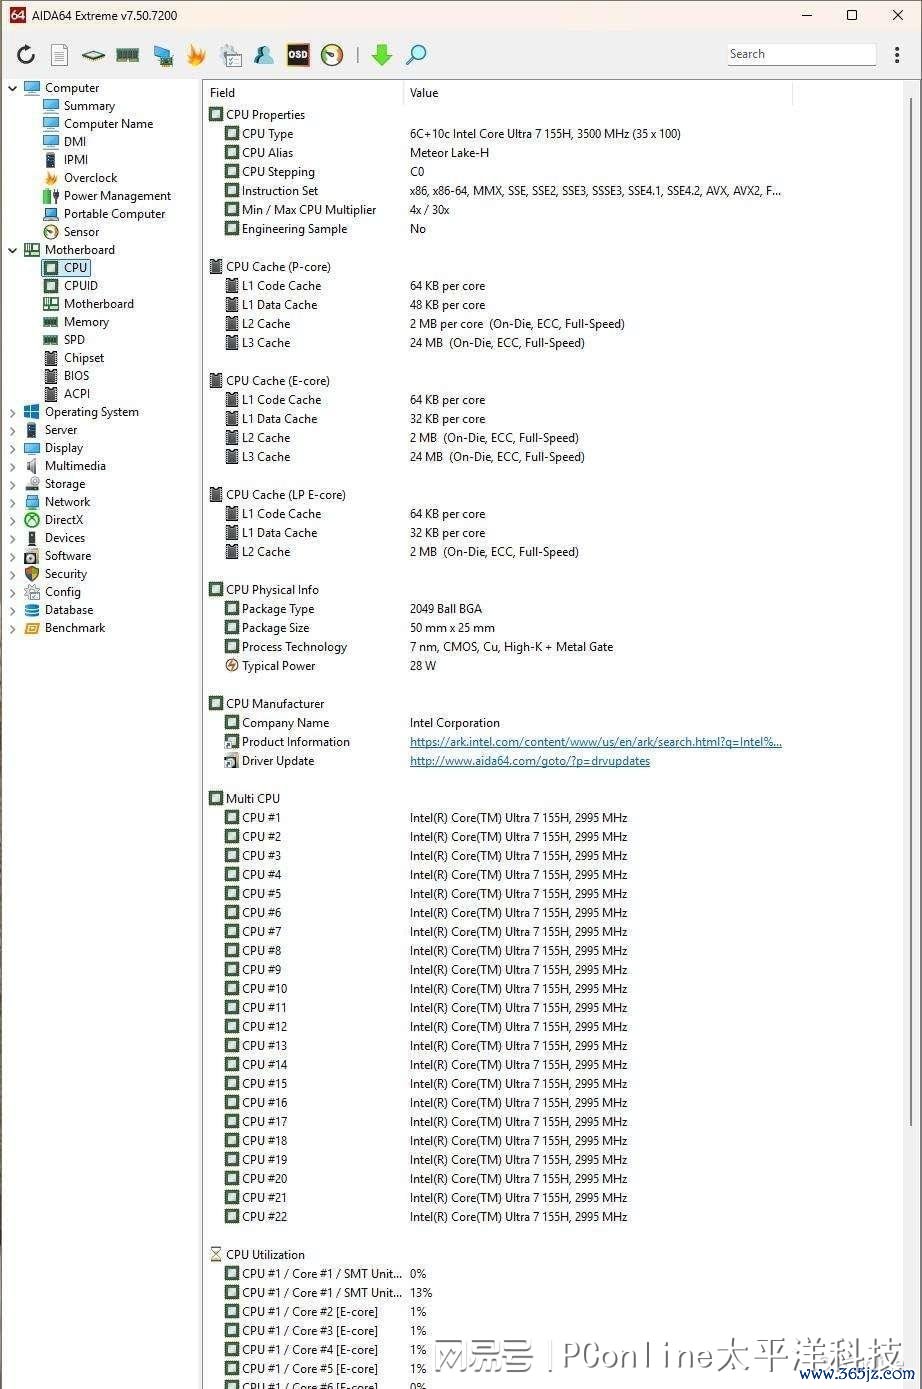Image resolution: width=922 pixels, height=1389 pixels.
Task: Click the green download arrow icon
Action: 382,55
